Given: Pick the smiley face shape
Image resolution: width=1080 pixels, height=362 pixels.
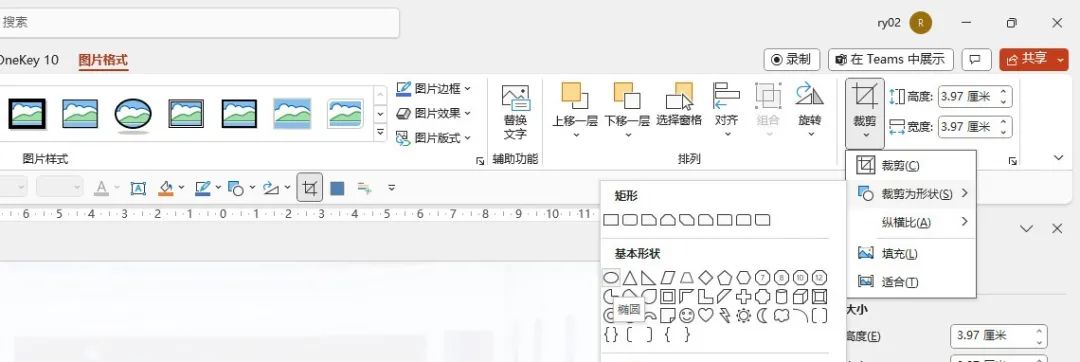Looking at the screenshot, I should click(x=687, y=315).
